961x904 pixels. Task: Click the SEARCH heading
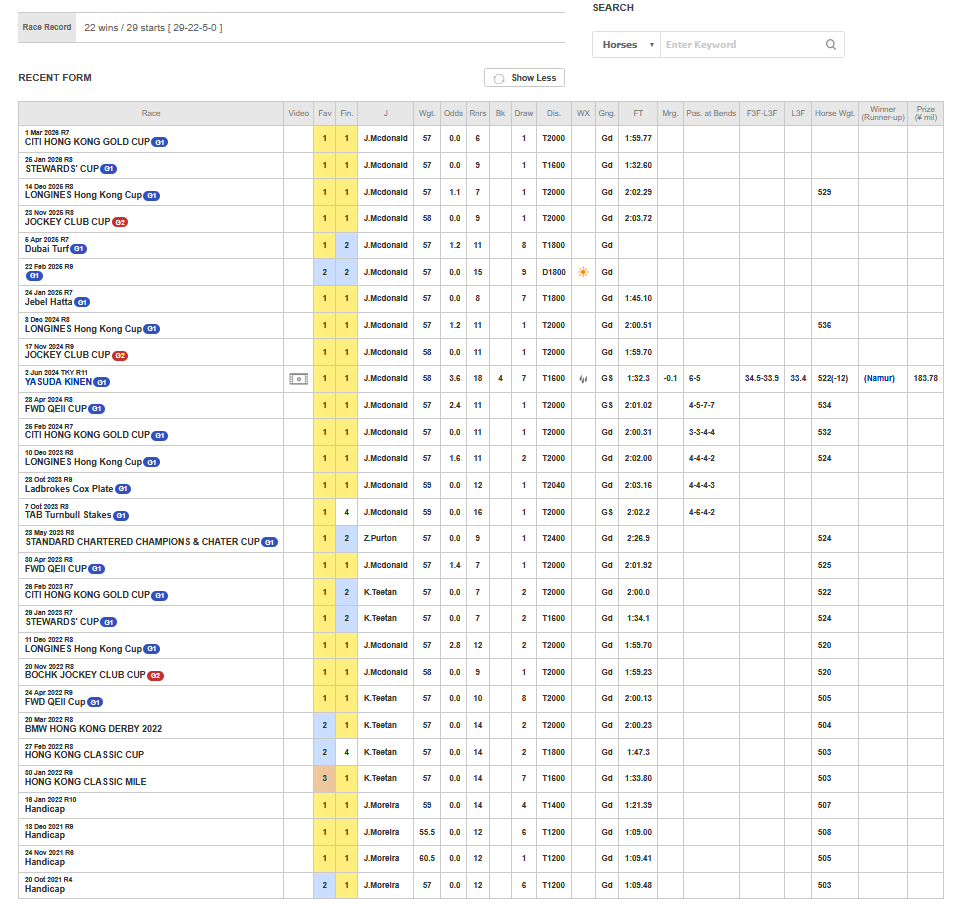(613, 8)
